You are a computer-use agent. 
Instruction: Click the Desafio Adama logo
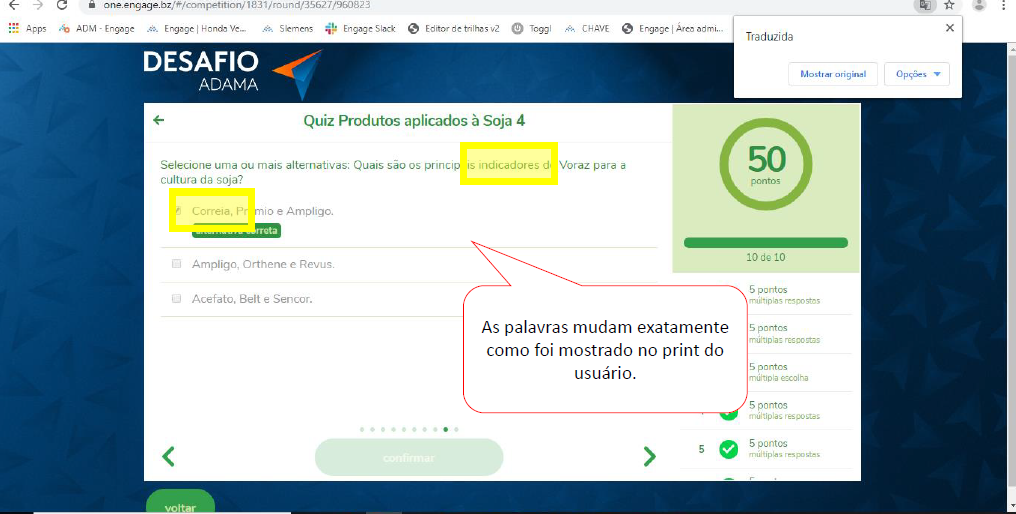pos(232,73)
